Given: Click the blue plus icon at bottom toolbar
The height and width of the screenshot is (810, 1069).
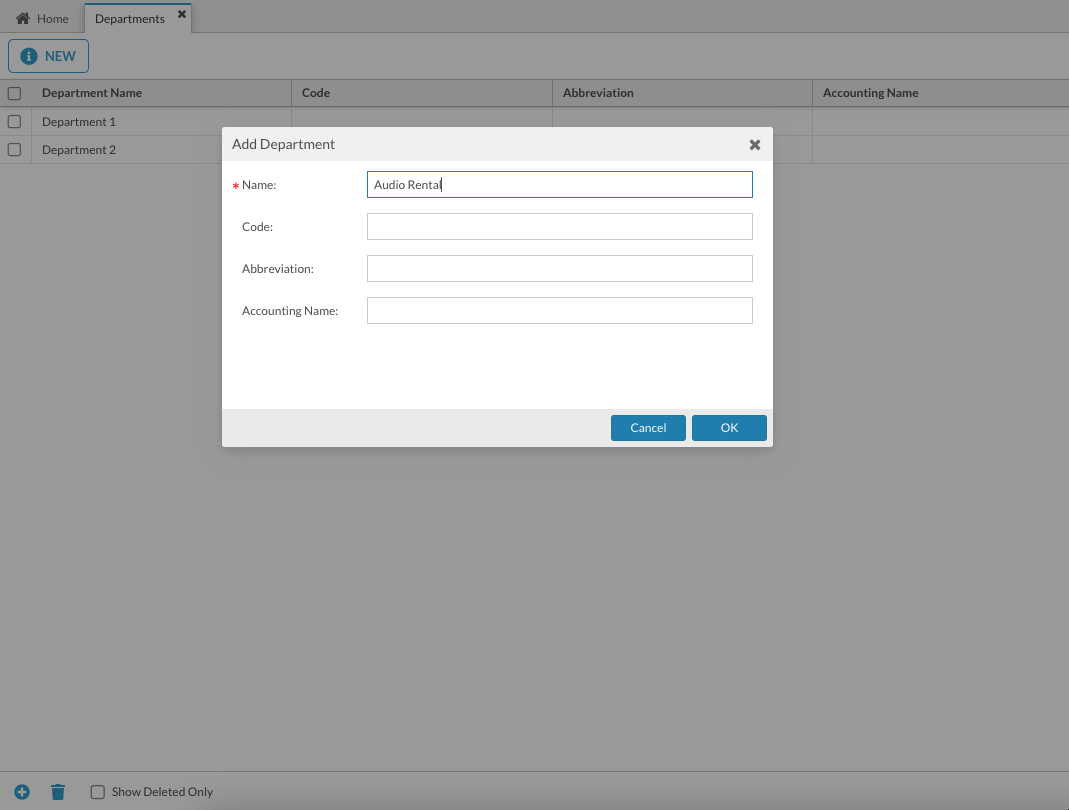Looking at the screenshot, I should [22, 791].
